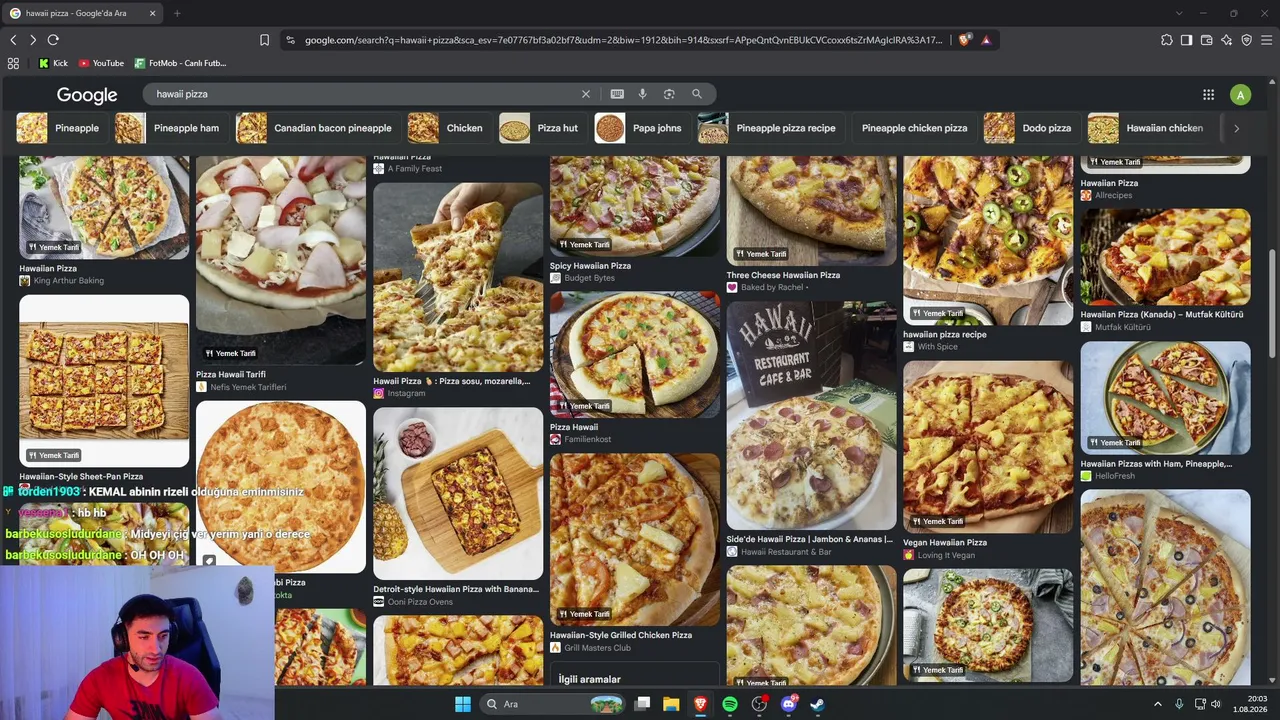The width and height of the screenshot is (1280, 720).
Task: Bookmark this page using the bookmark icon
Action: click(x=264, y=40)
